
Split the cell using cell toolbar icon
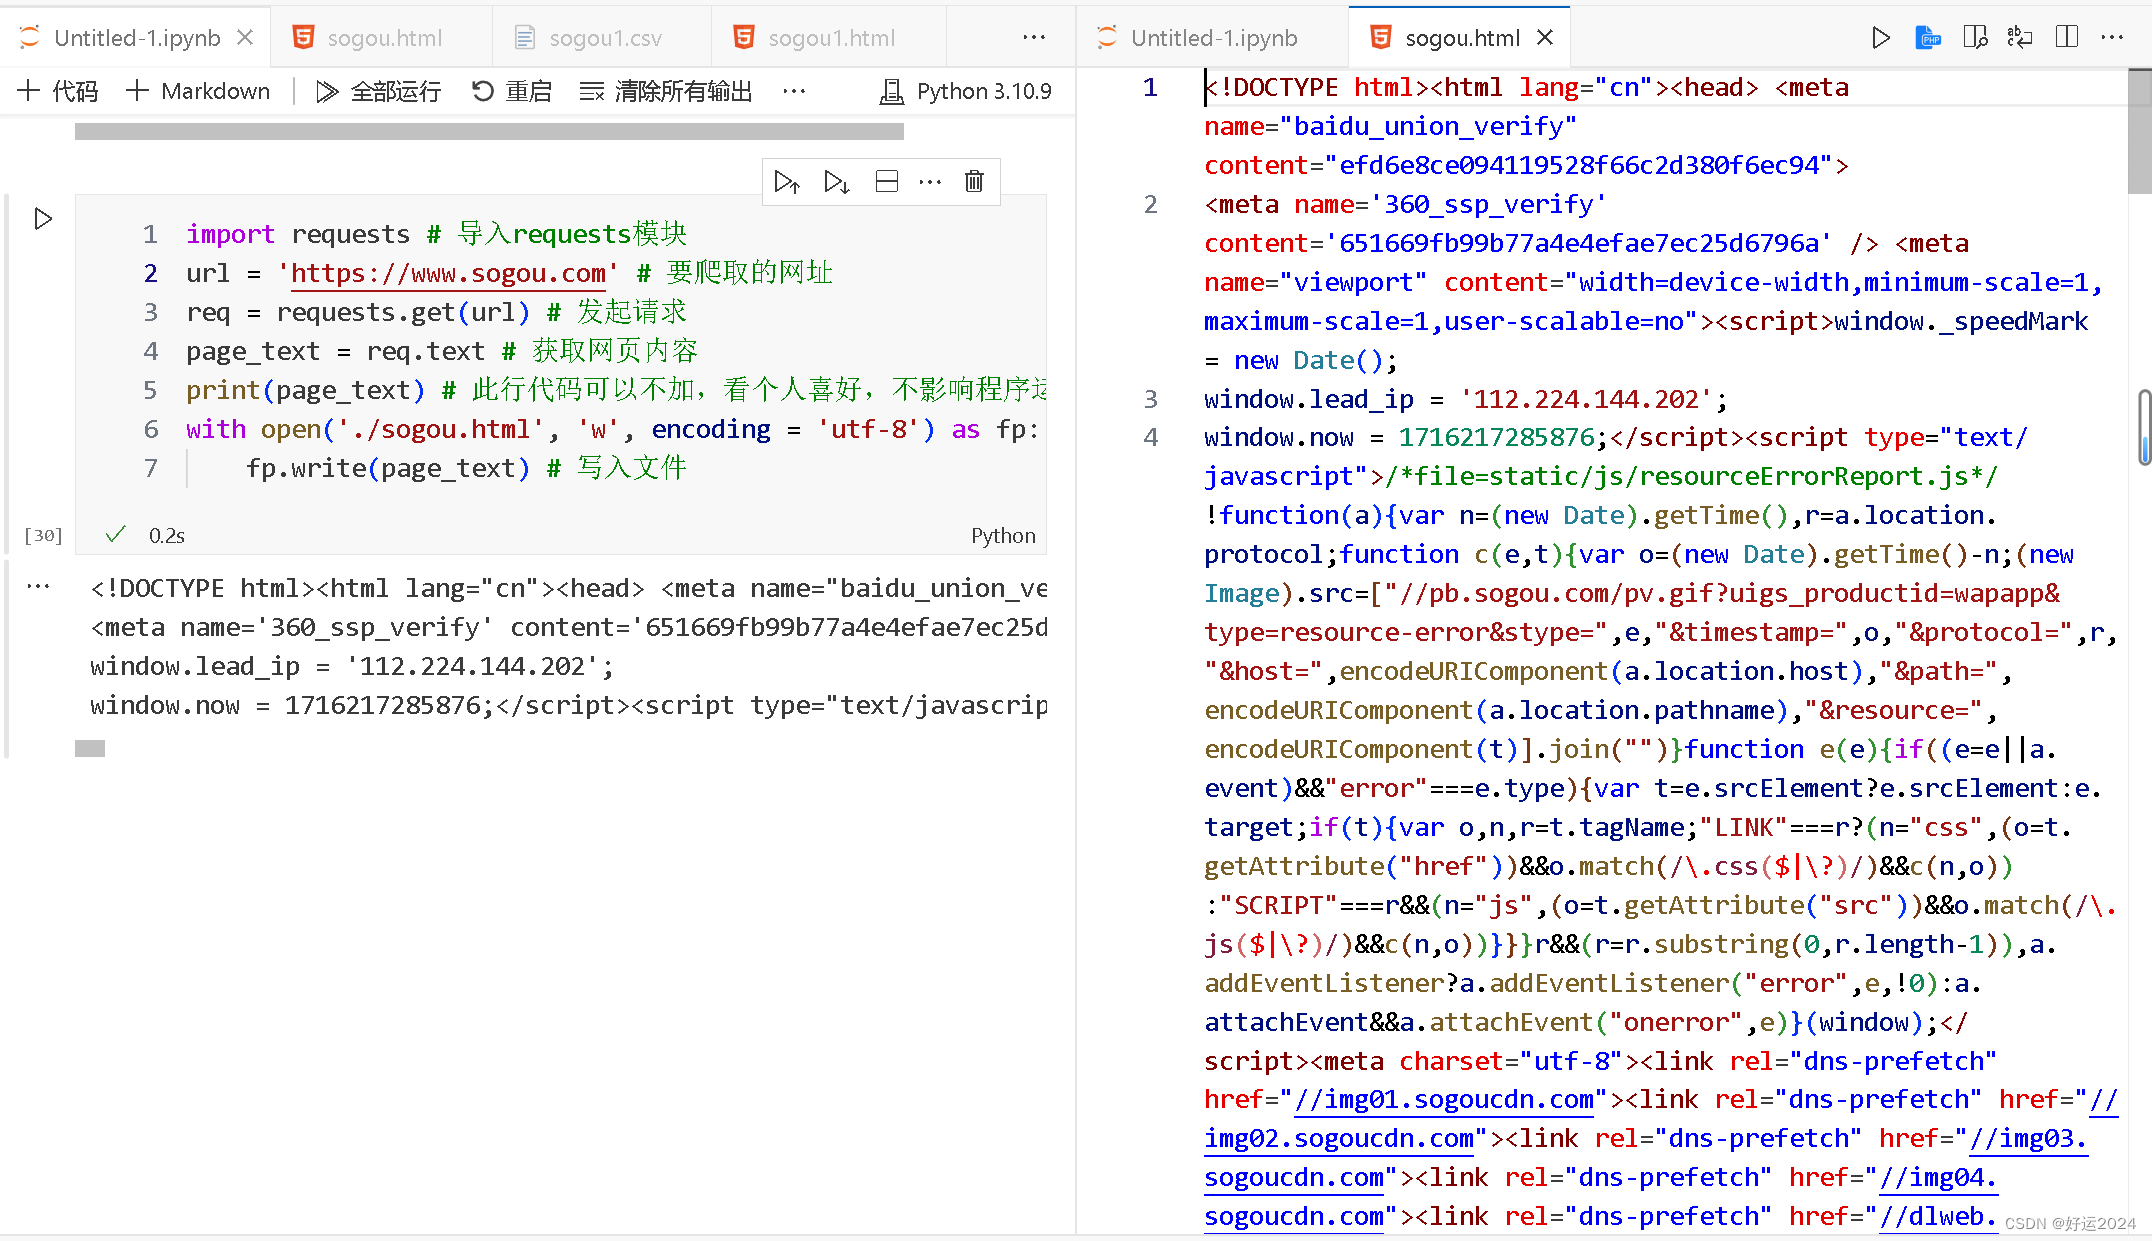(x=886, y=181)
